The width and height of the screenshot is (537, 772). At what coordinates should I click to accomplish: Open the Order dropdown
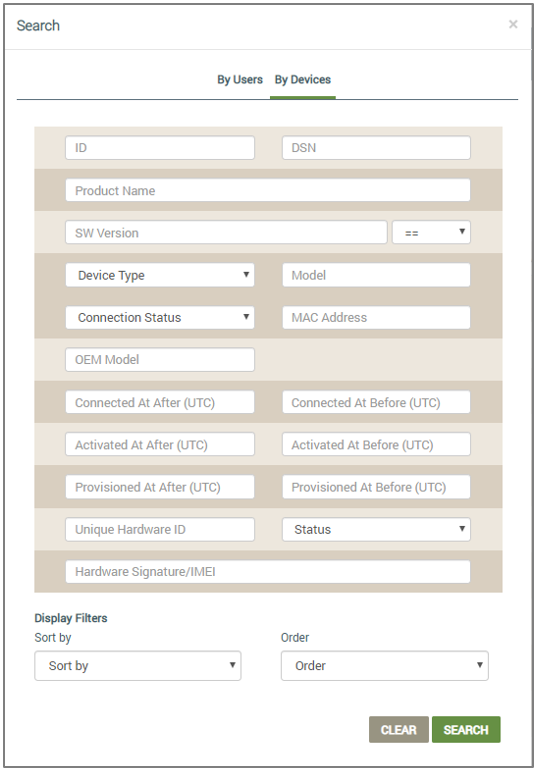[384, 666]
